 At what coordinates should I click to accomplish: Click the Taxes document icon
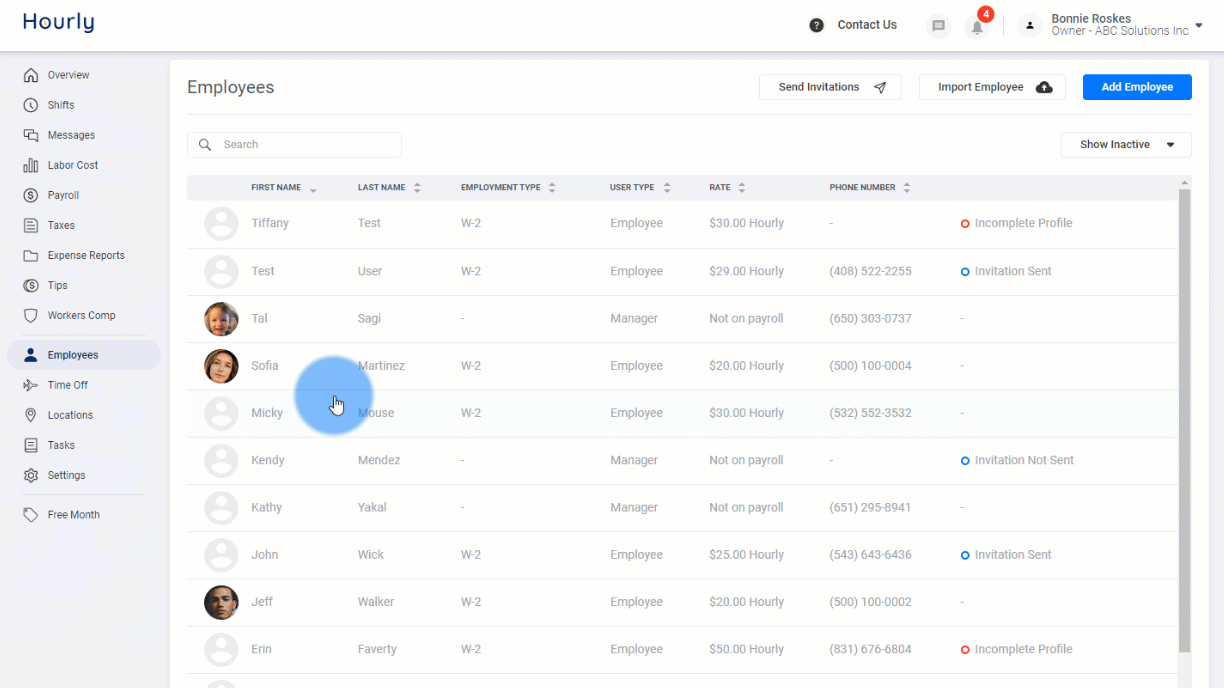tap(31, 225)
